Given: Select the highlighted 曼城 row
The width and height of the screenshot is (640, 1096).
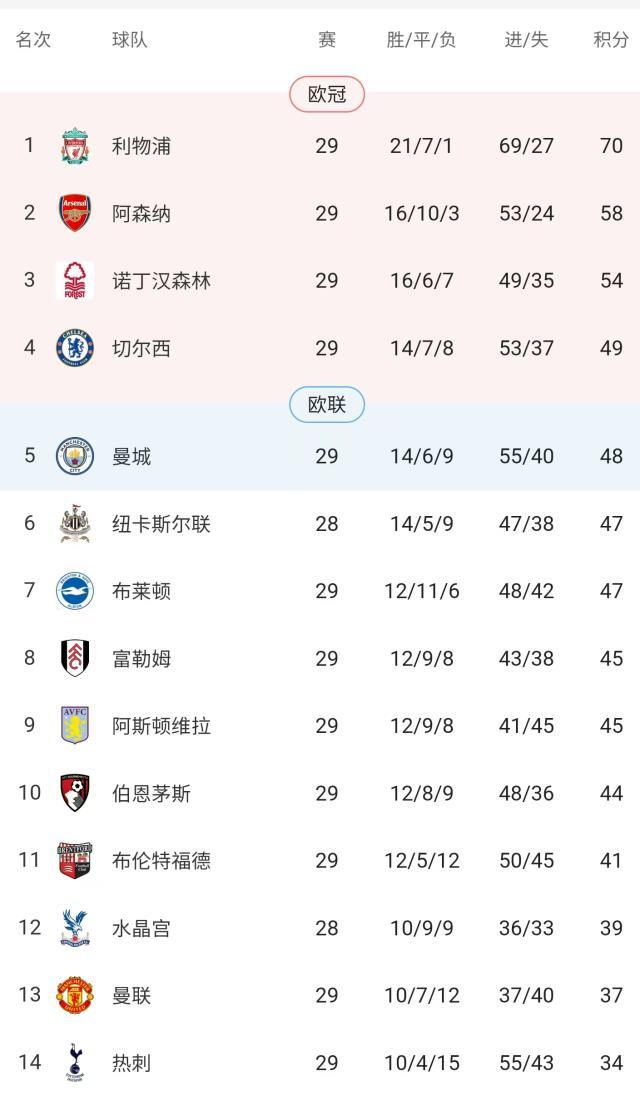Looking at the screenshot, I should click(x=320, y=454).
